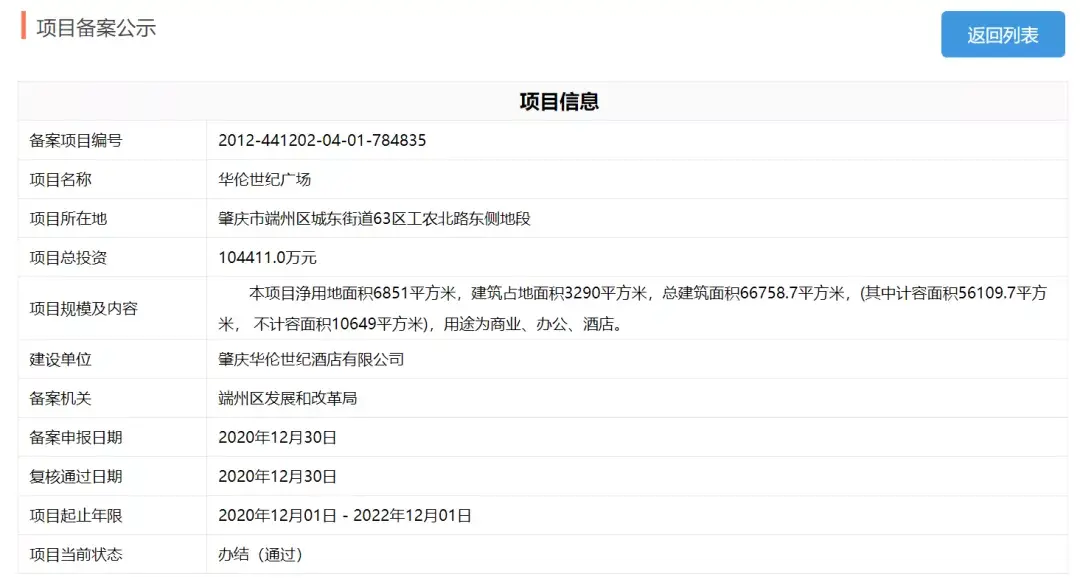Click the project scale description paragraph
1080x585 pixels.
tap(632, 309)
